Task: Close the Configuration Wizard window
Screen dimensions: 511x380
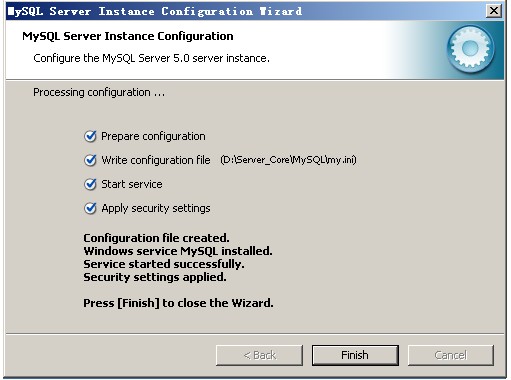Action: click(x=494, y=11)
